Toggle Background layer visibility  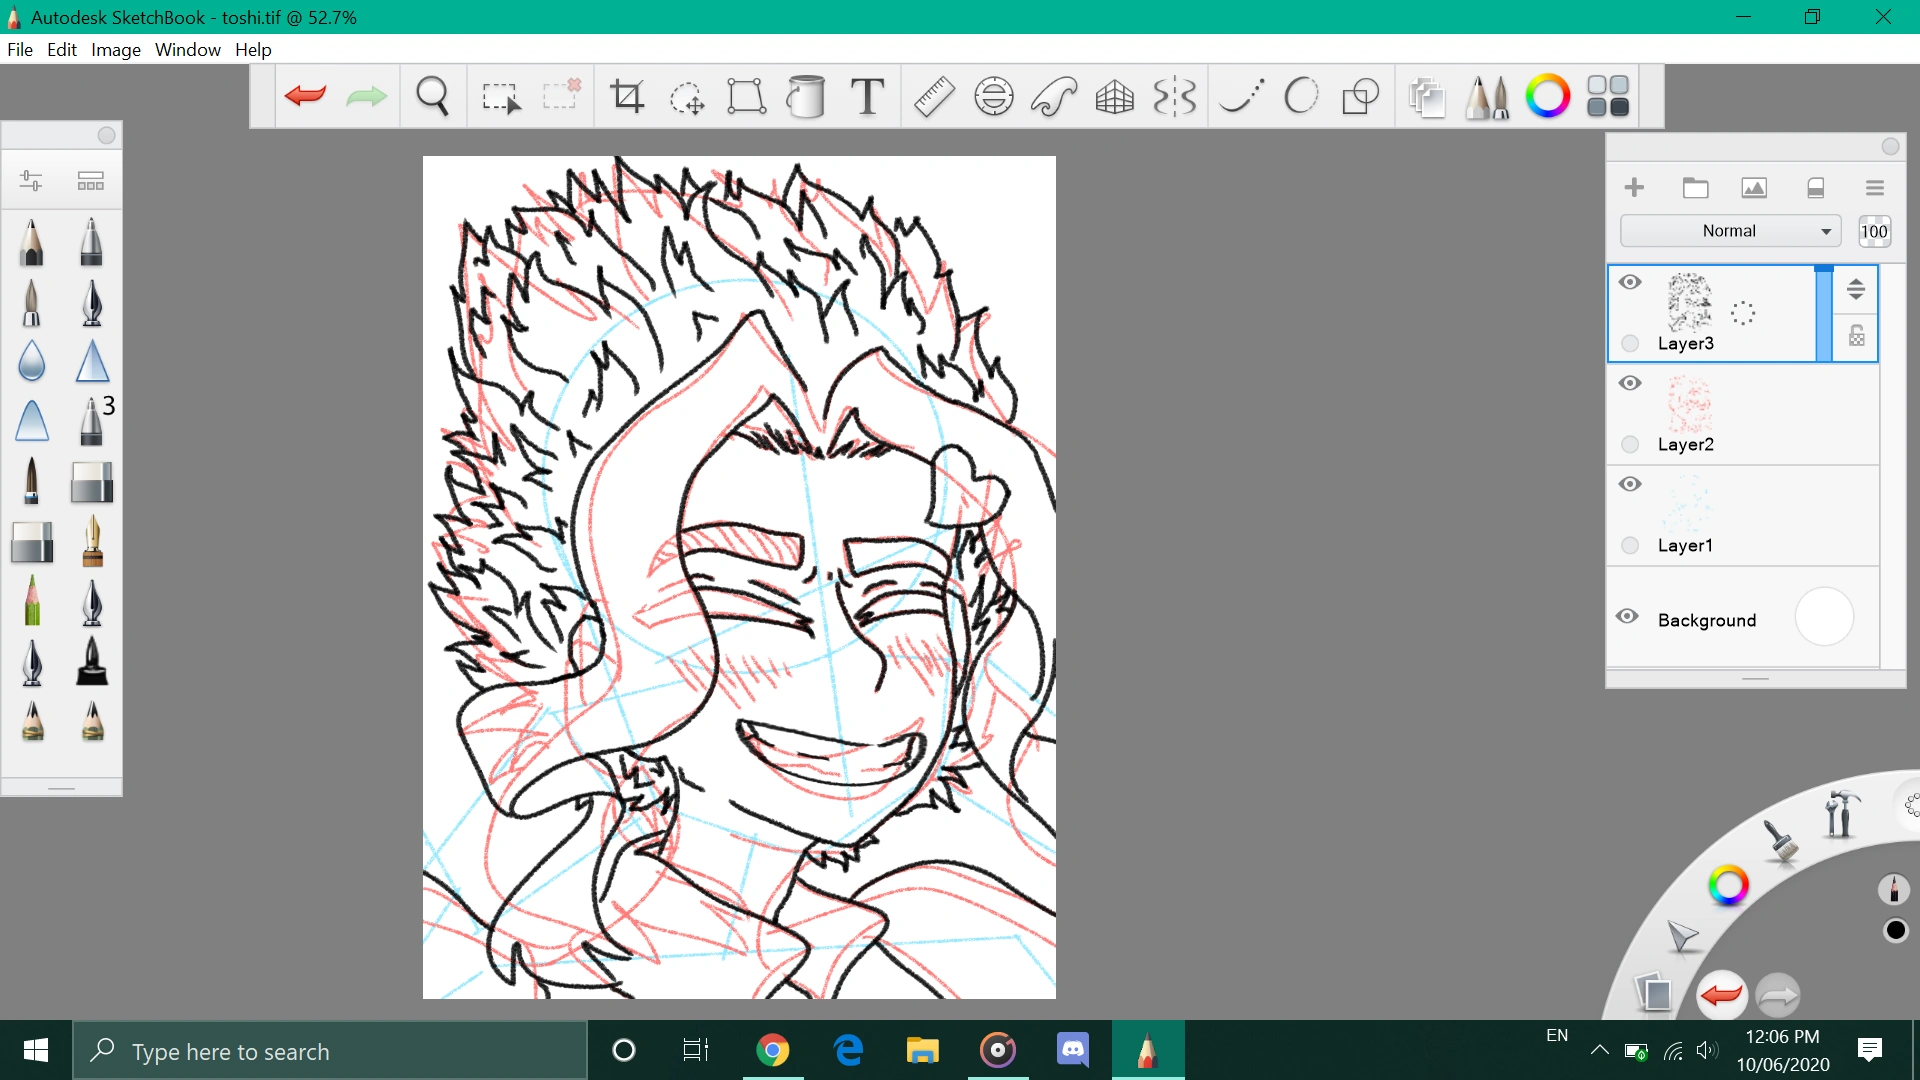pos(1627,617)
